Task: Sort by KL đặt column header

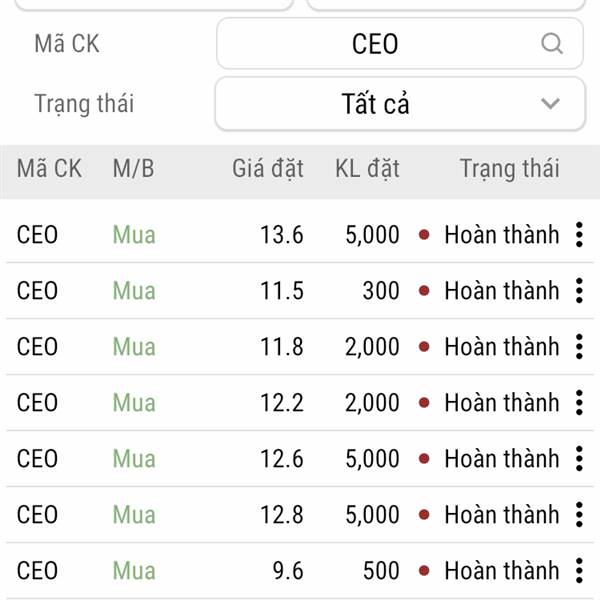Action: click(x=367, y=169)
